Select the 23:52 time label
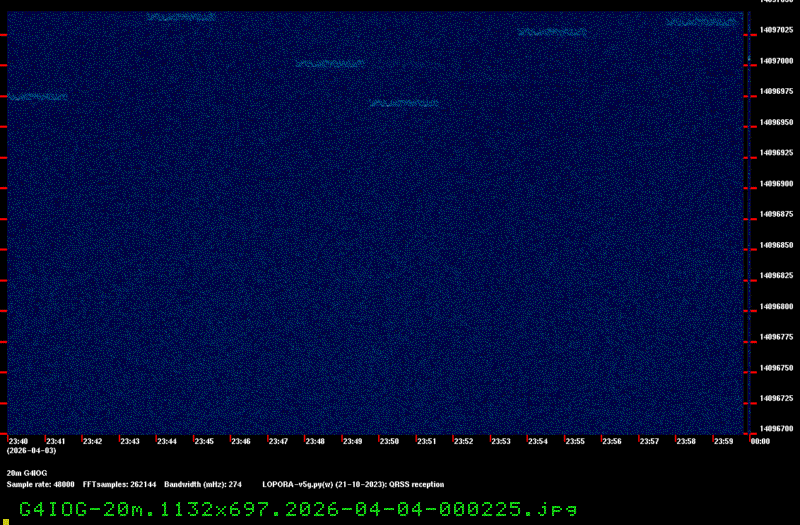Screen dimensions: 800x525 click(463, 441)
